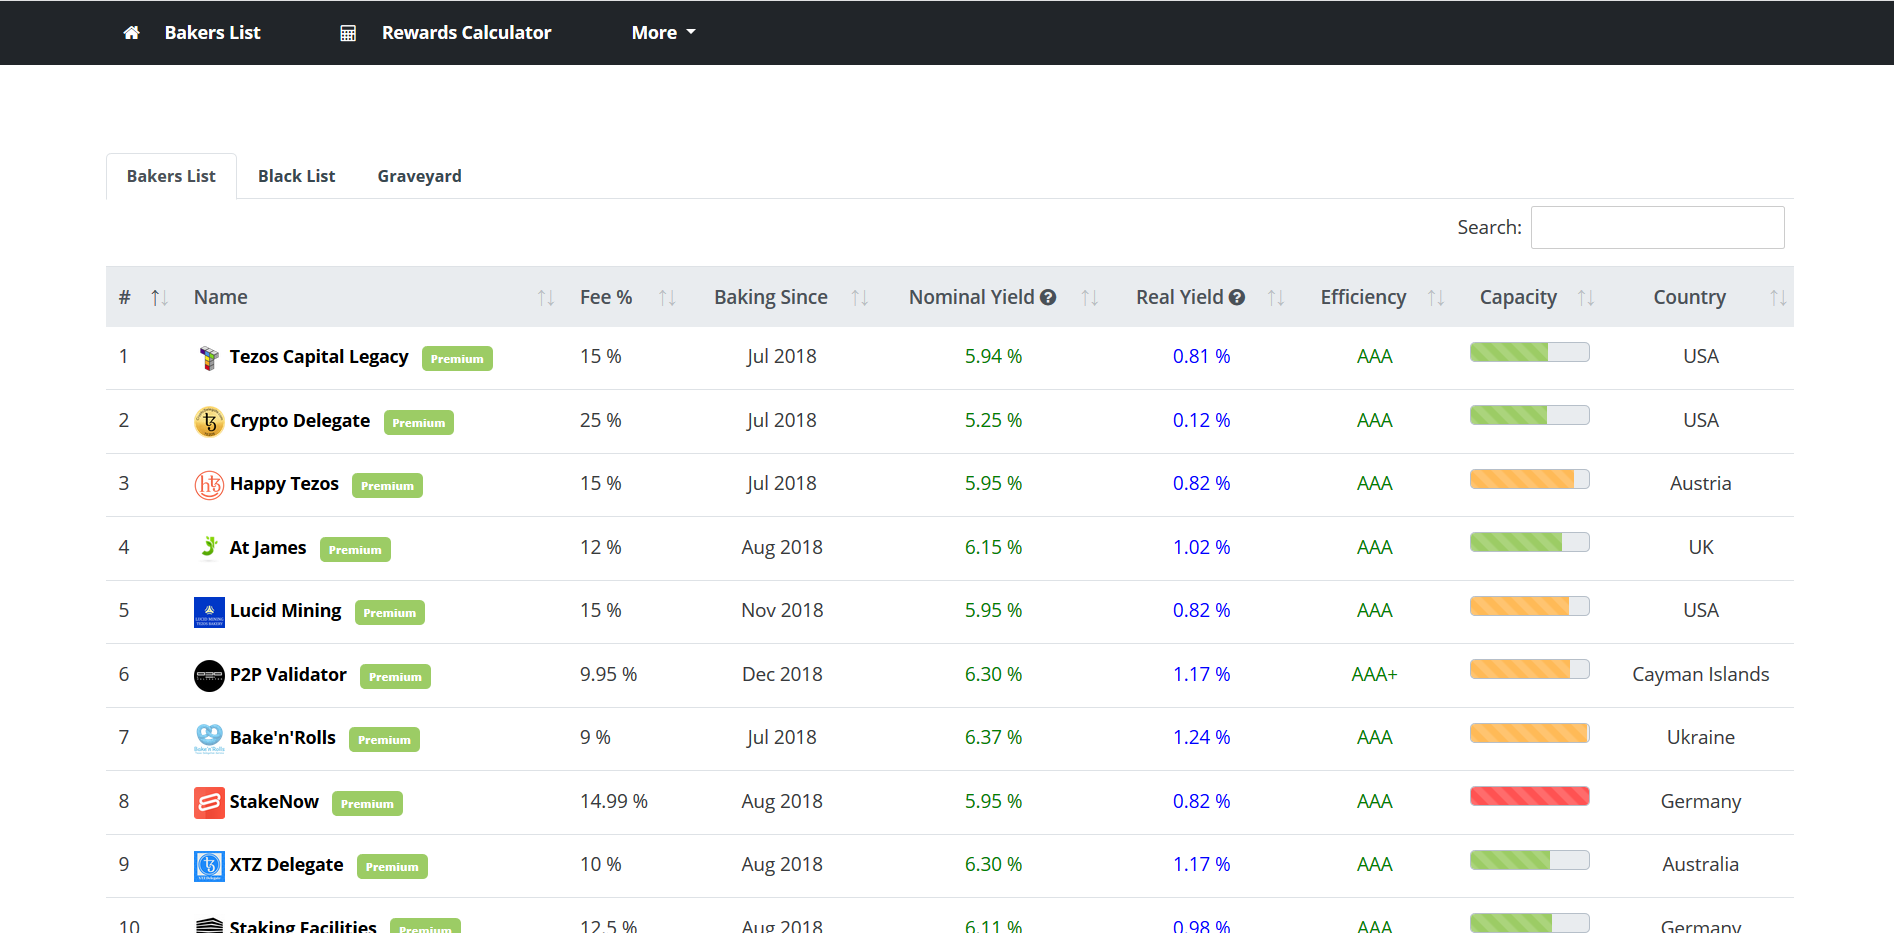Click Bake'n'Rolls full orange capacity bar
Viewport: 1894px width, 933px height.
1529,733
